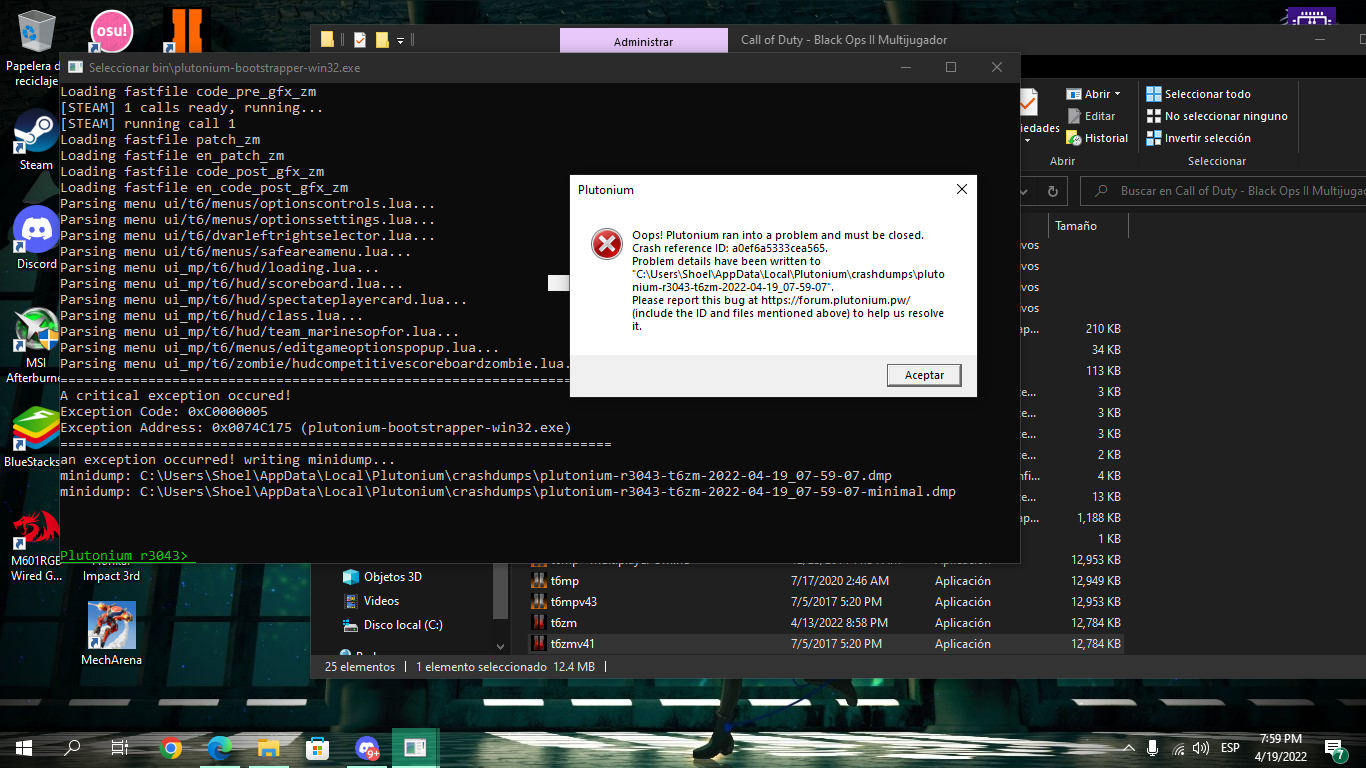This screenshot has height=768, width=1366.
Task: Open taskbar Search magnifier
Action: 72,747
